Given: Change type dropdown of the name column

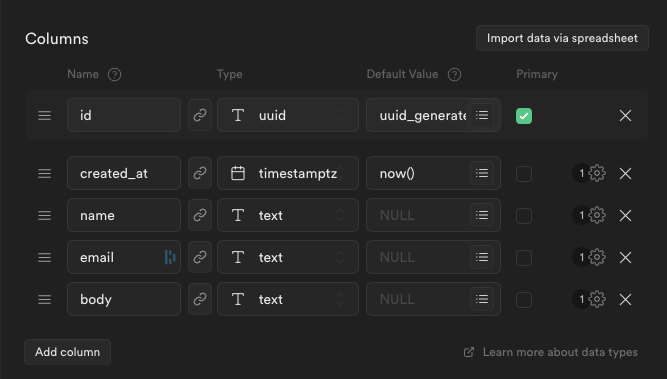Looking at the screenshot, I should pos(288,215).
